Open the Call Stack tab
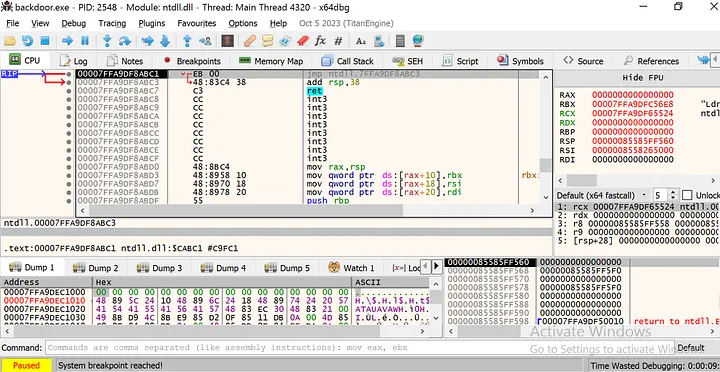Screen dimensions: 720x372 pyautogui.click(x=348, y=61)
